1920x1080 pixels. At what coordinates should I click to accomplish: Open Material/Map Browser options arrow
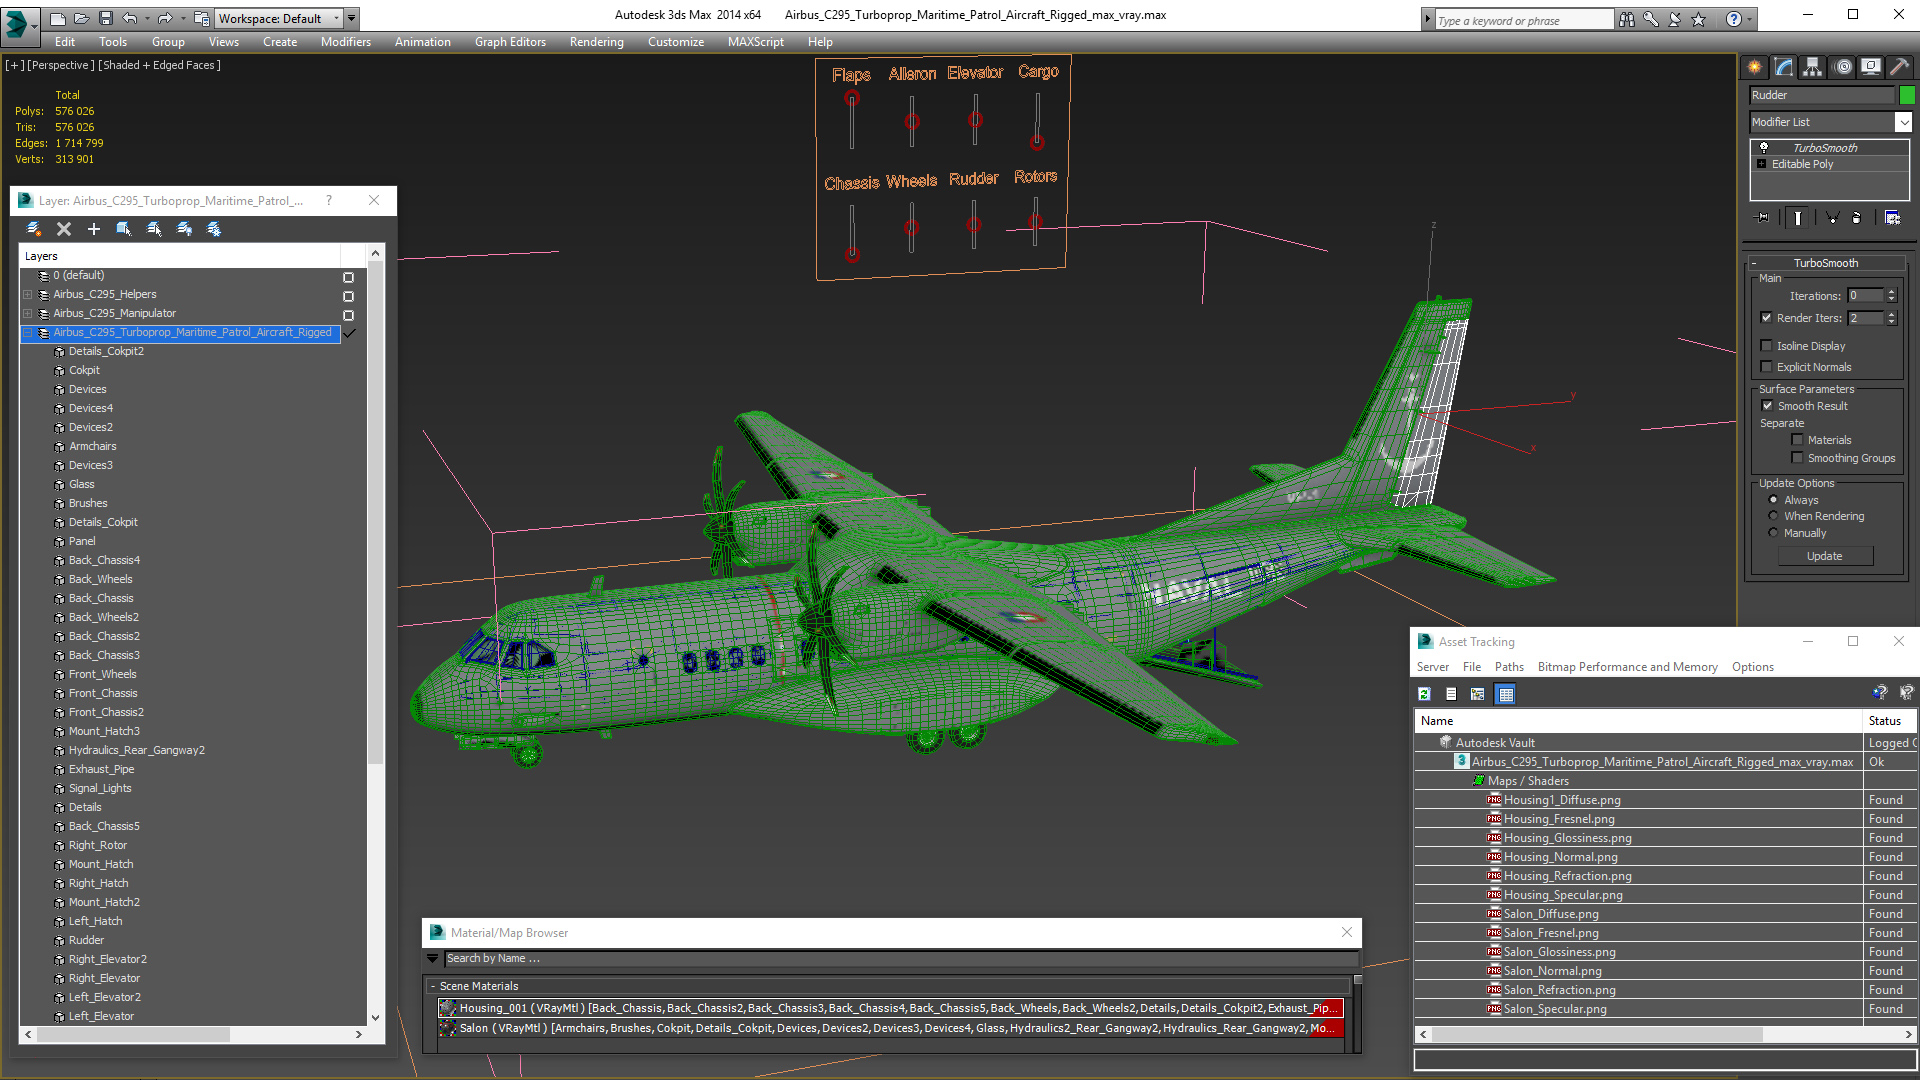click(433, 958)
